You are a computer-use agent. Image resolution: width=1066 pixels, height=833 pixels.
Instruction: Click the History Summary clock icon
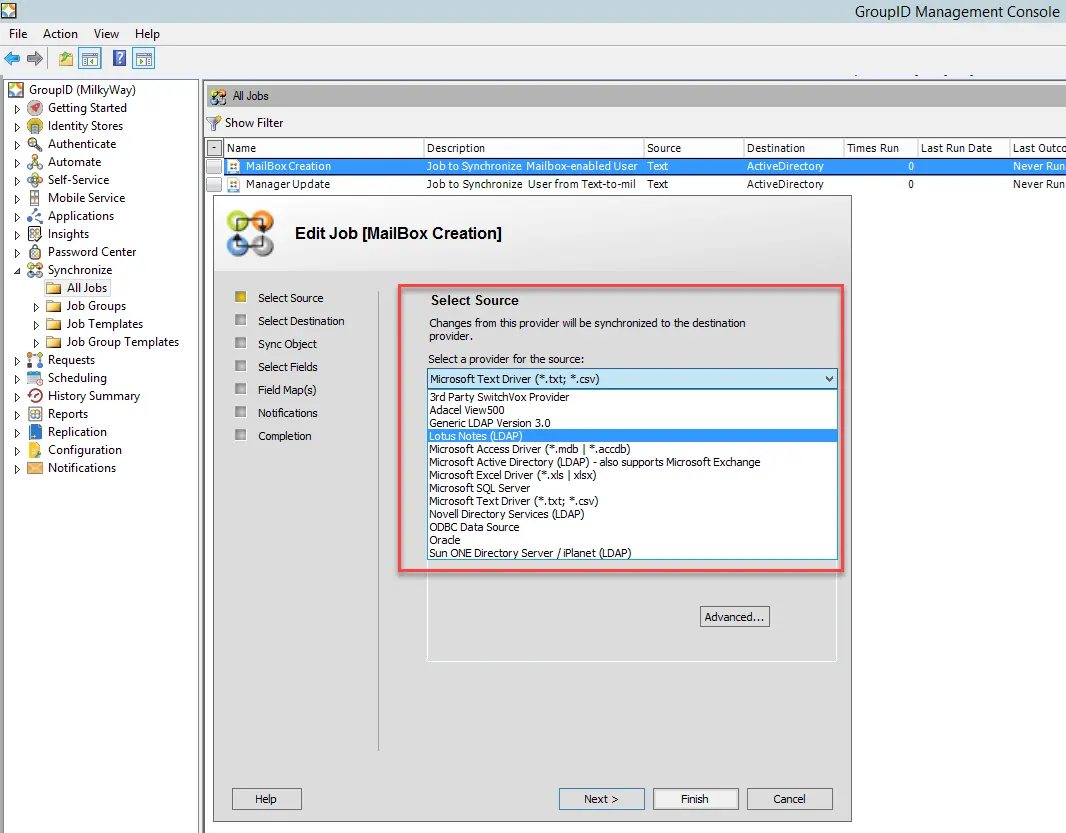[35, 396]
